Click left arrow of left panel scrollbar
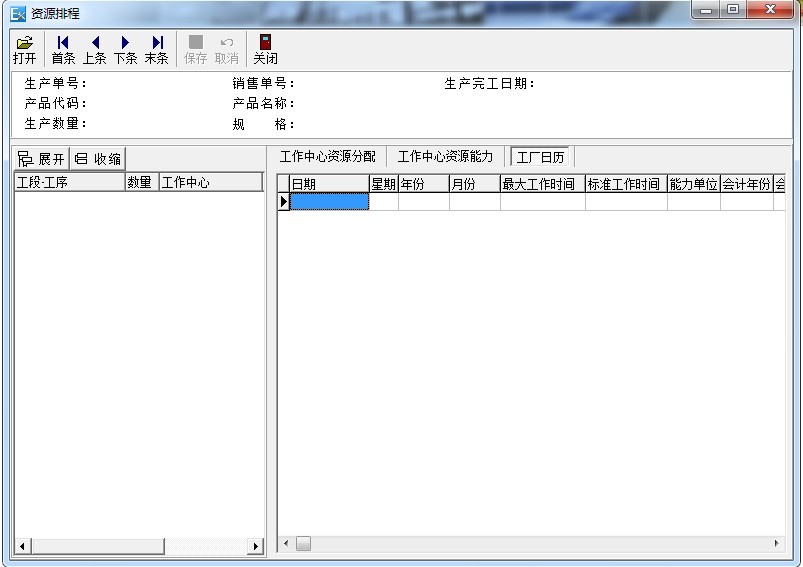Viewport: 803px width, 567px height. click(x=23, y=546)
